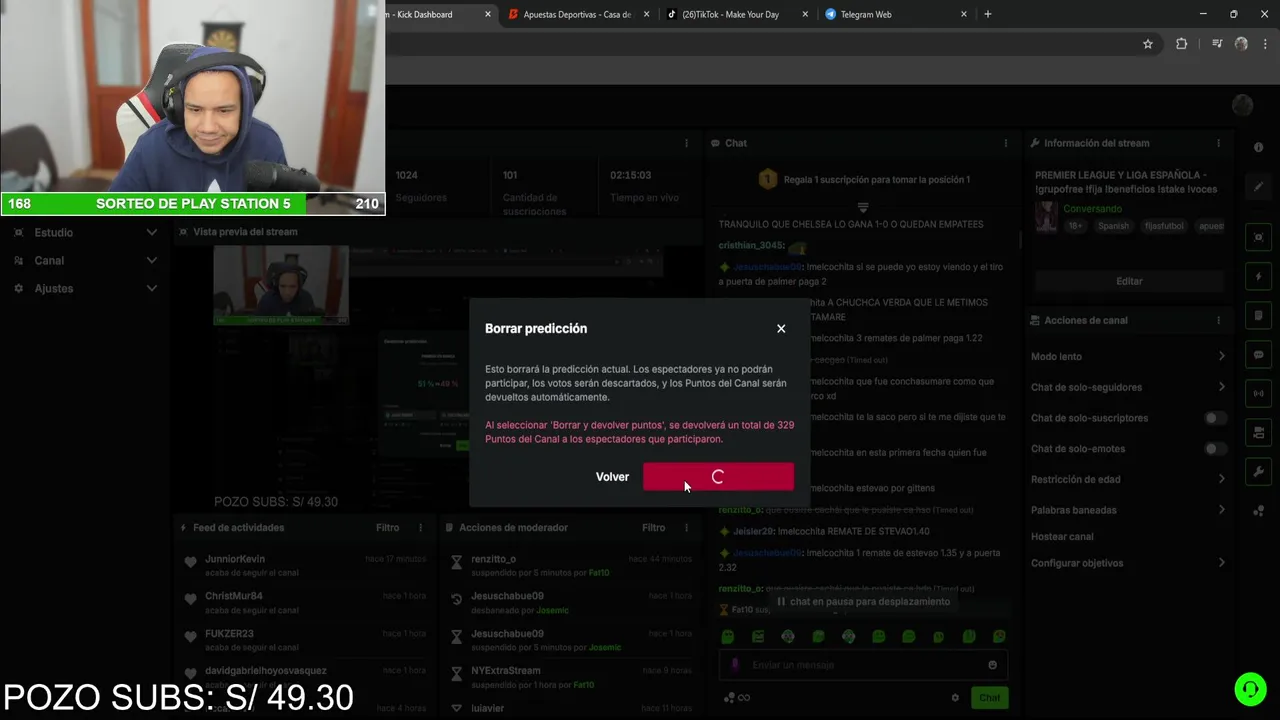Open Acciones de moderador three-dot menu

pos(686,528)
